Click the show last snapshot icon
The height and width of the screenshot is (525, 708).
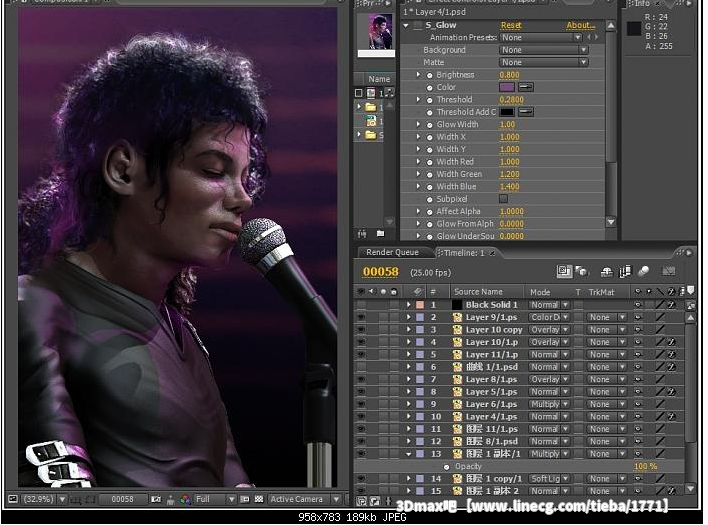click(x=171, y=499)
